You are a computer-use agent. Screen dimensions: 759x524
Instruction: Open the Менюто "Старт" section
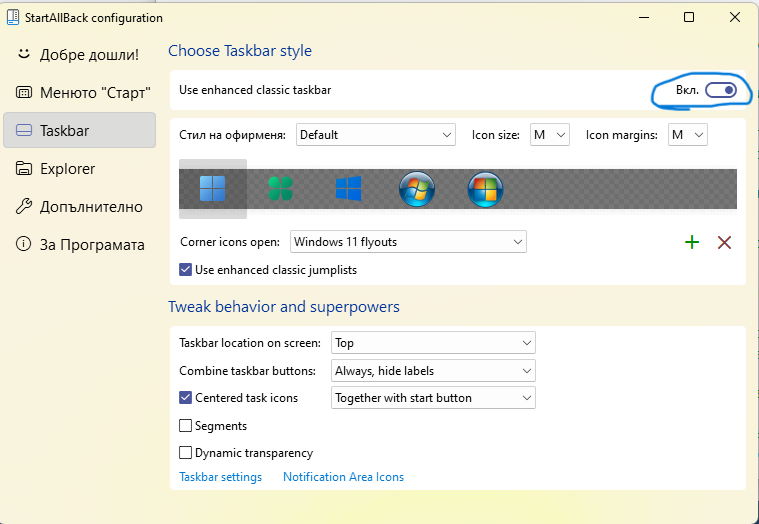click(x=79, y=92)
